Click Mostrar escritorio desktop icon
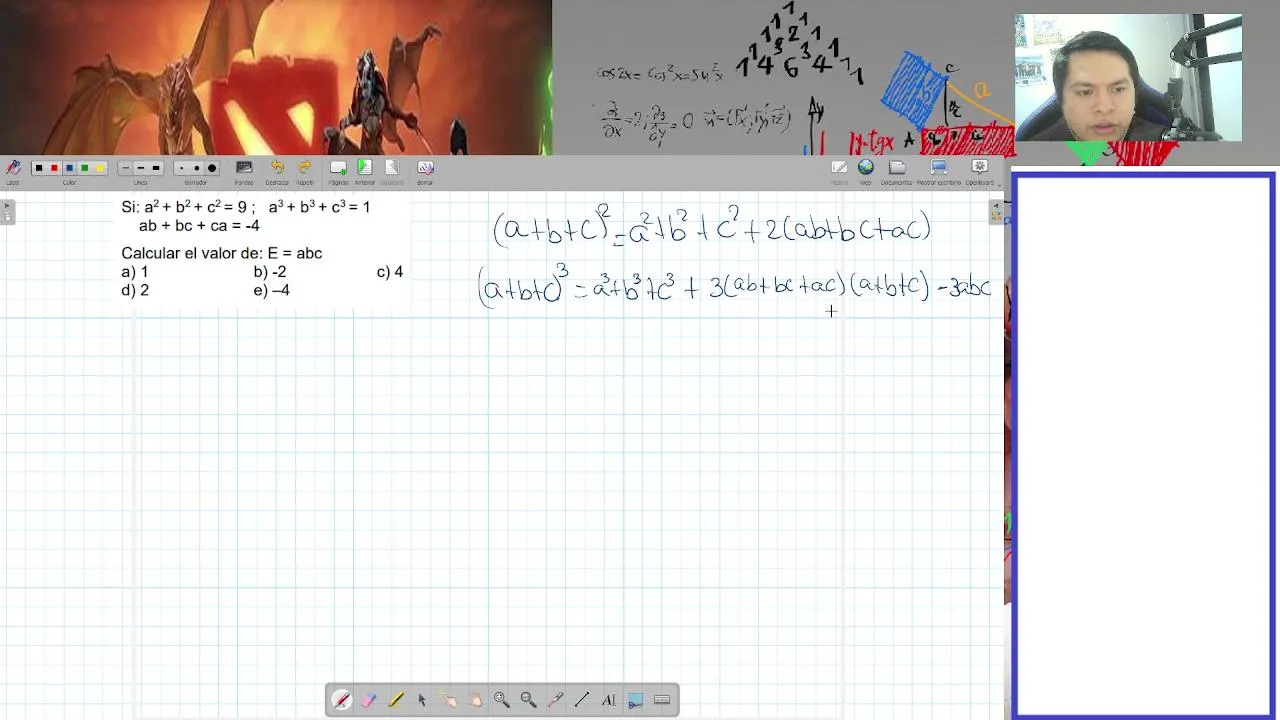This screenshot has width=1280, height=720. (938, 168)
